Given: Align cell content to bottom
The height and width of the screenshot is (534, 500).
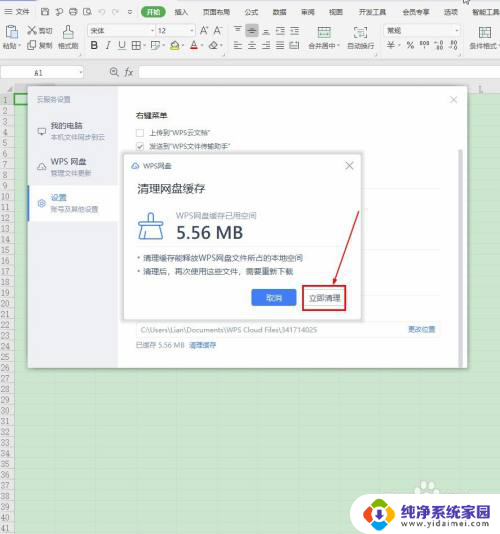Looking at the screenshot, I should [266, 31].
